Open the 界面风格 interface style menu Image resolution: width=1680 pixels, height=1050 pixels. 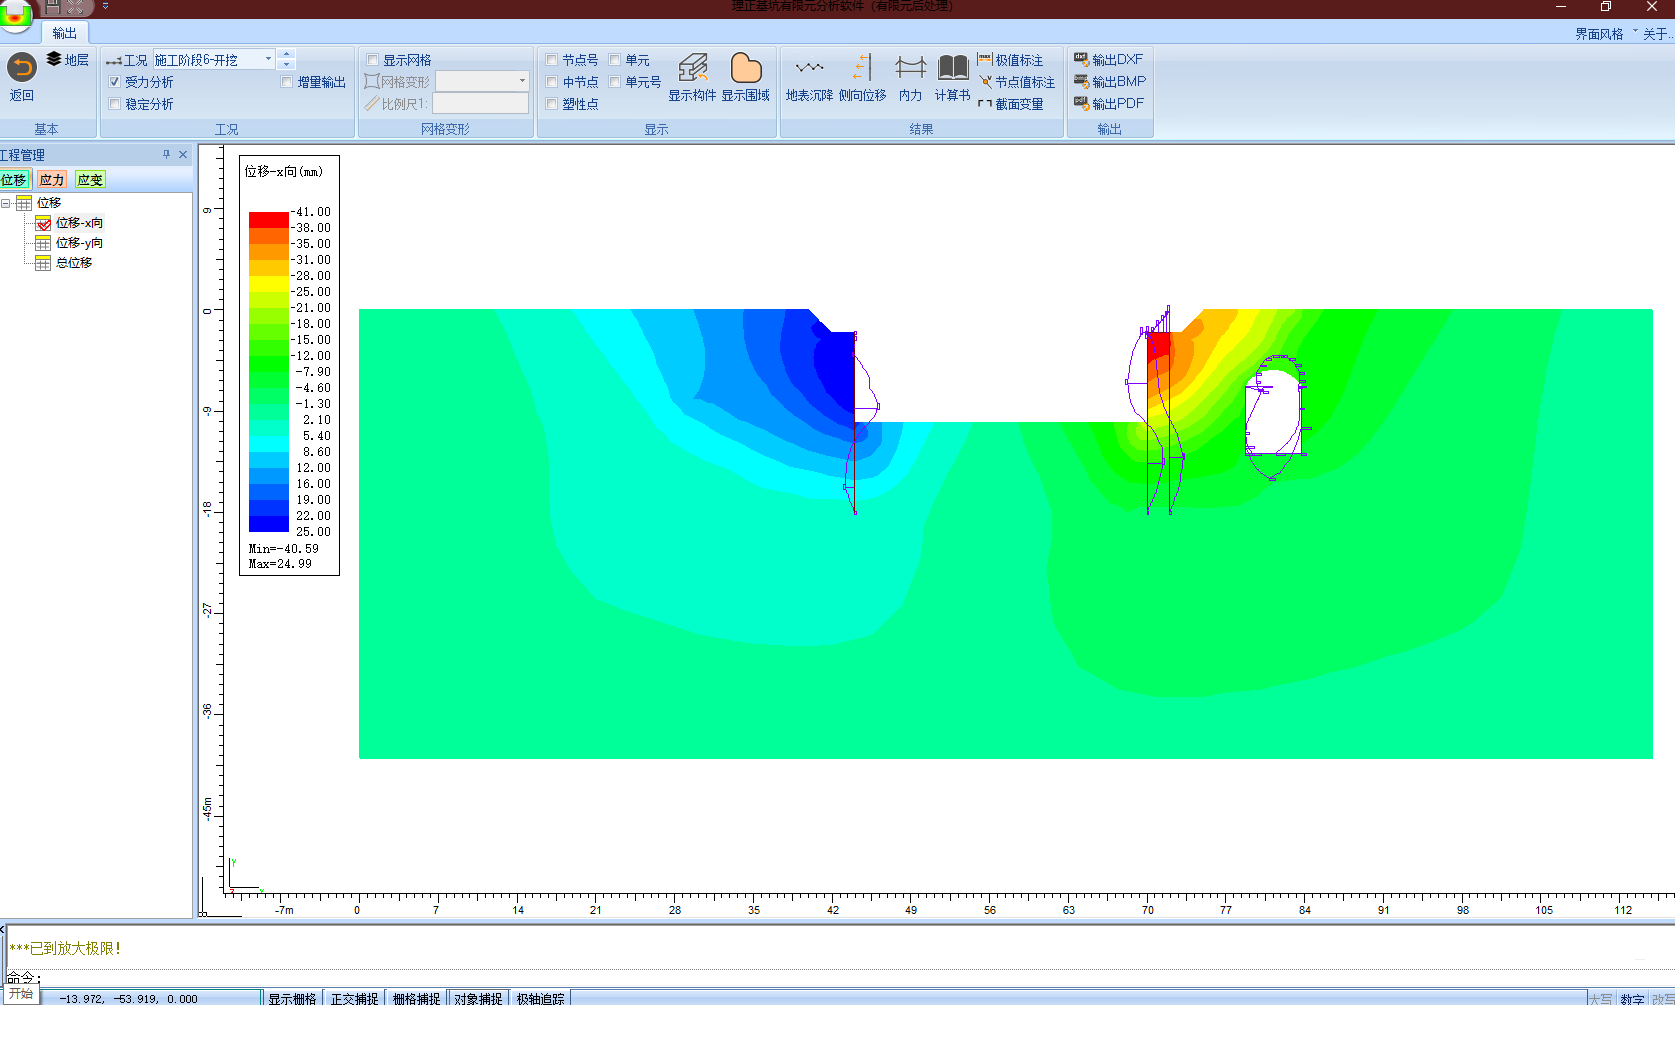coord(1599,34)
